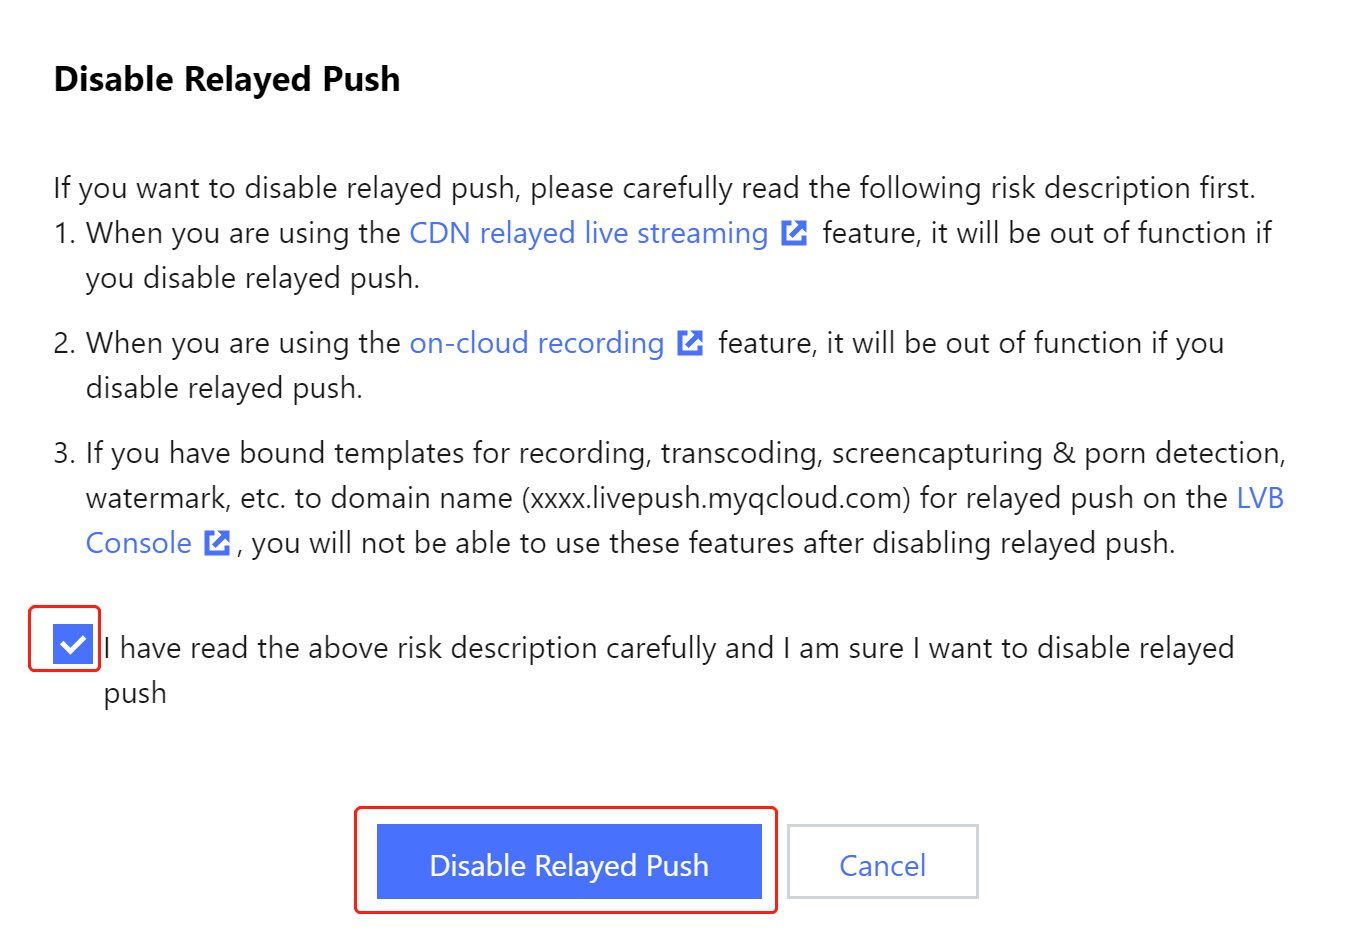
Task: Select the Disable Relayed Push dialog heading
Action: tap(227, 79)
